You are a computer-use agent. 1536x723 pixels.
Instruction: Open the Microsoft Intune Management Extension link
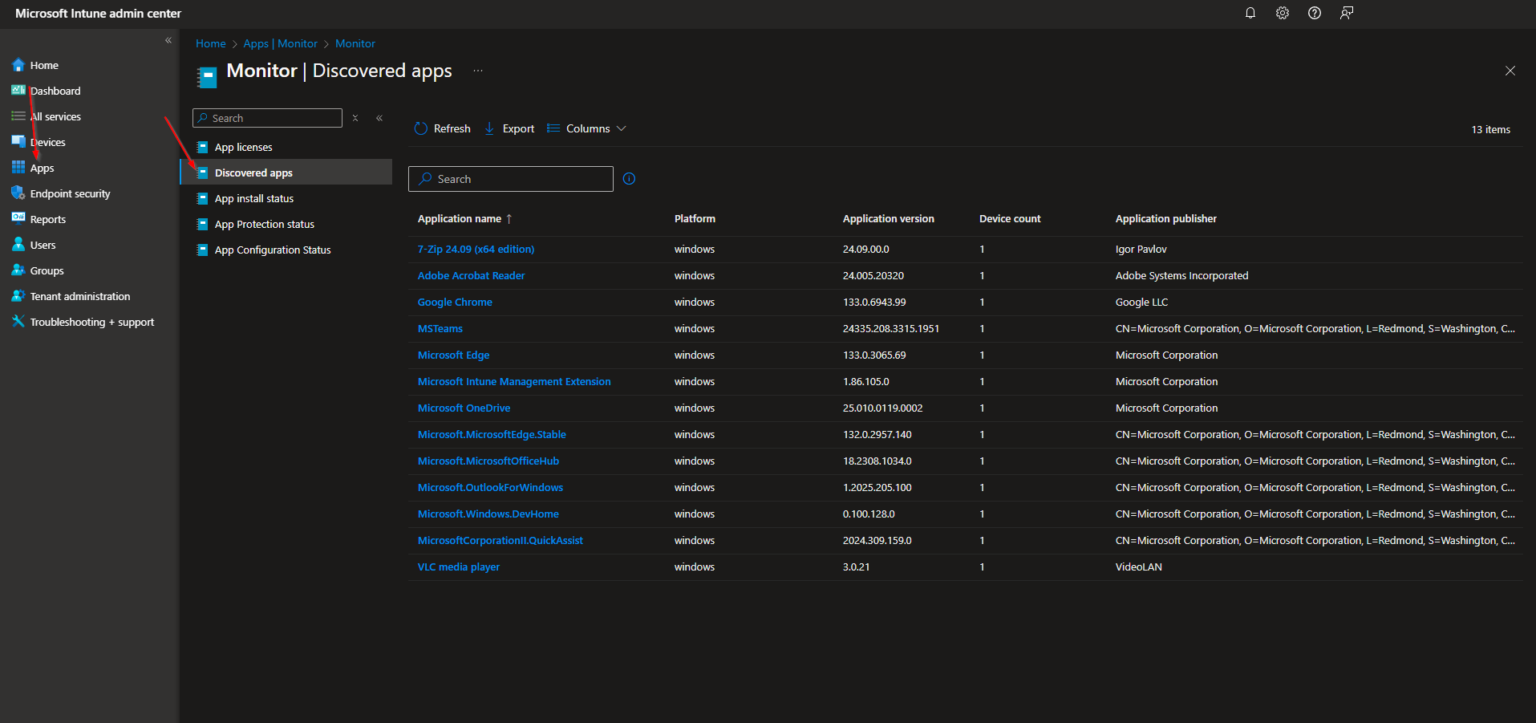[514, 382]
